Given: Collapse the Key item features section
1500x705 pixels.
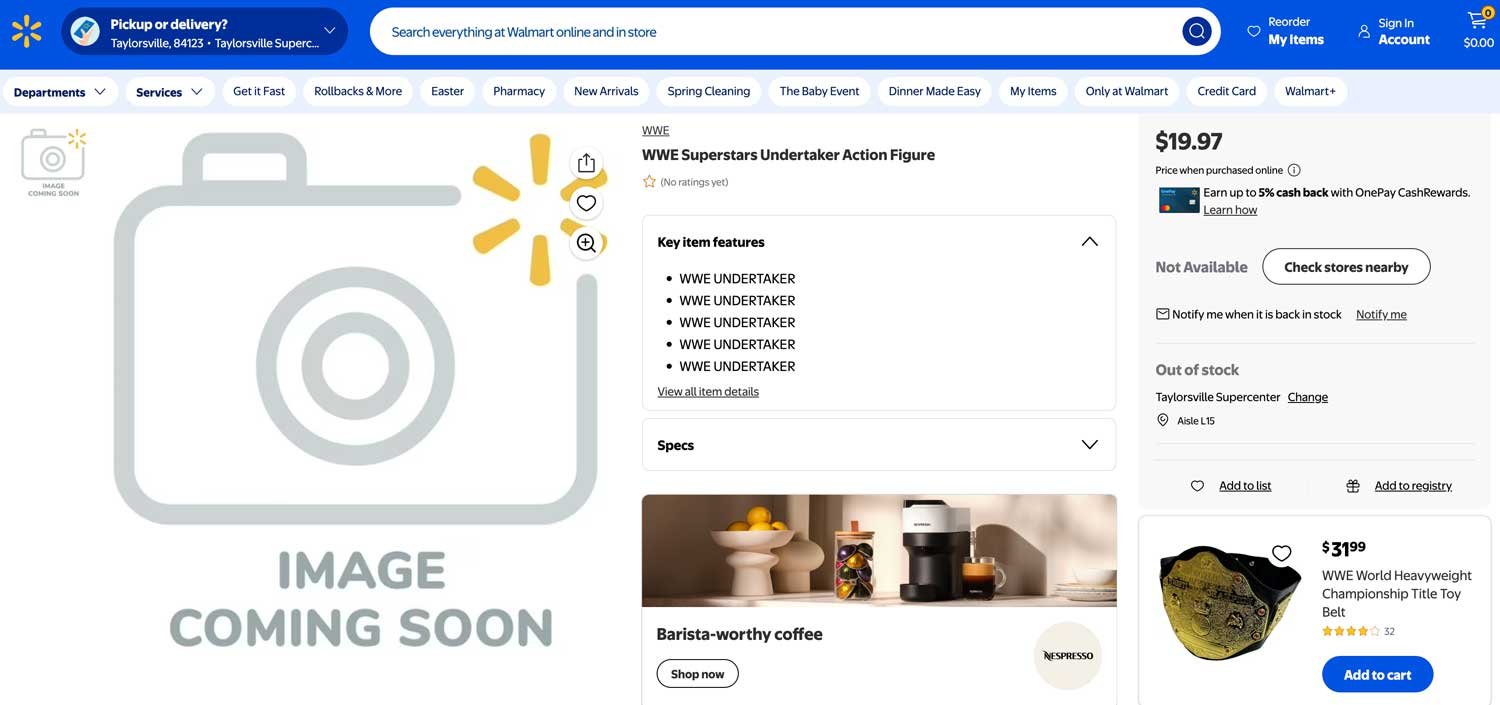Looking at the screenshot, I should click(1089, 242).
